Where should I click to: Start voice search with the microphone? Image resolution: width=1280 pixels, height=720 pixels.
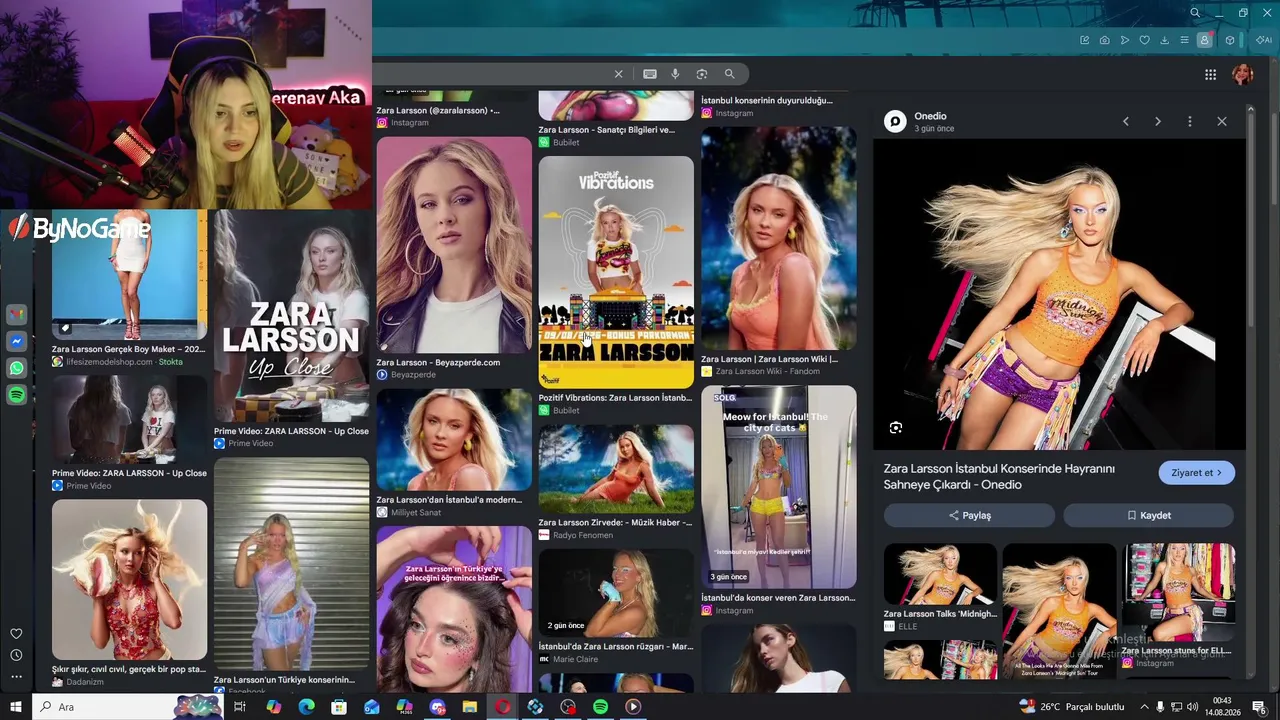click(x=675, y=74)
